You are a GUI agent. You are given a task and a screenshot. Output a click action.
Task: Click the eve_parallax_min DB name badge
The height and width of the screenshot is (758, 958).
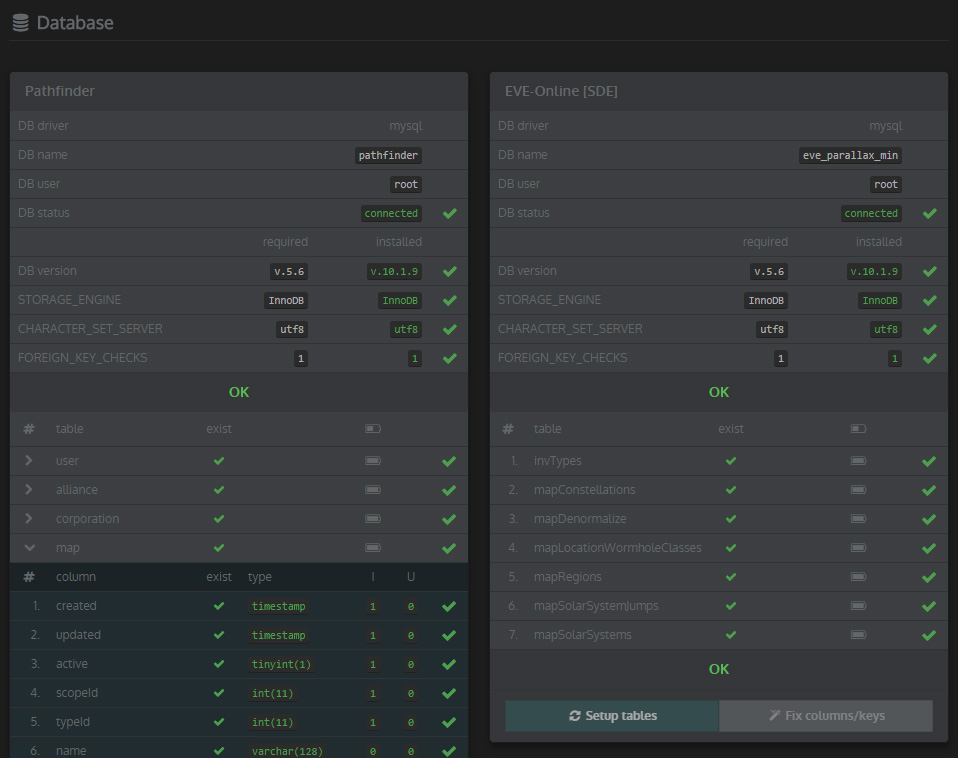click(x=851, y=155)
